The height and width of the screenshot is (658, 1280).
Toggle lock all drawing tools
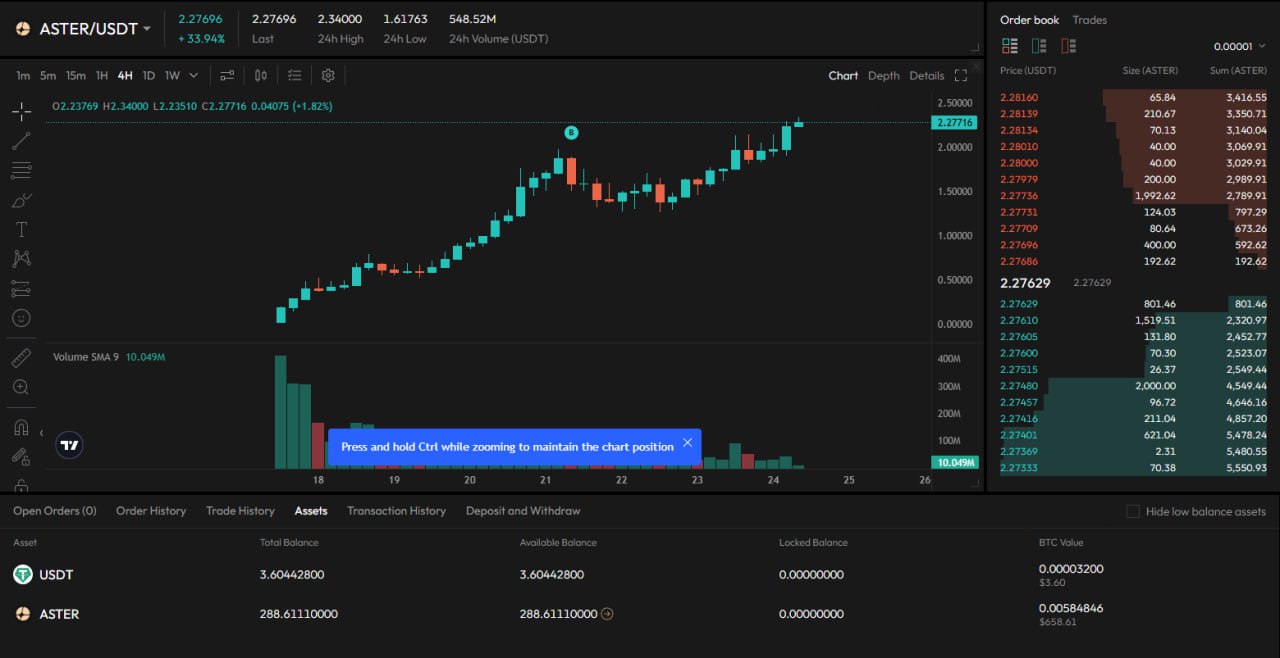(x=21, y=485)
